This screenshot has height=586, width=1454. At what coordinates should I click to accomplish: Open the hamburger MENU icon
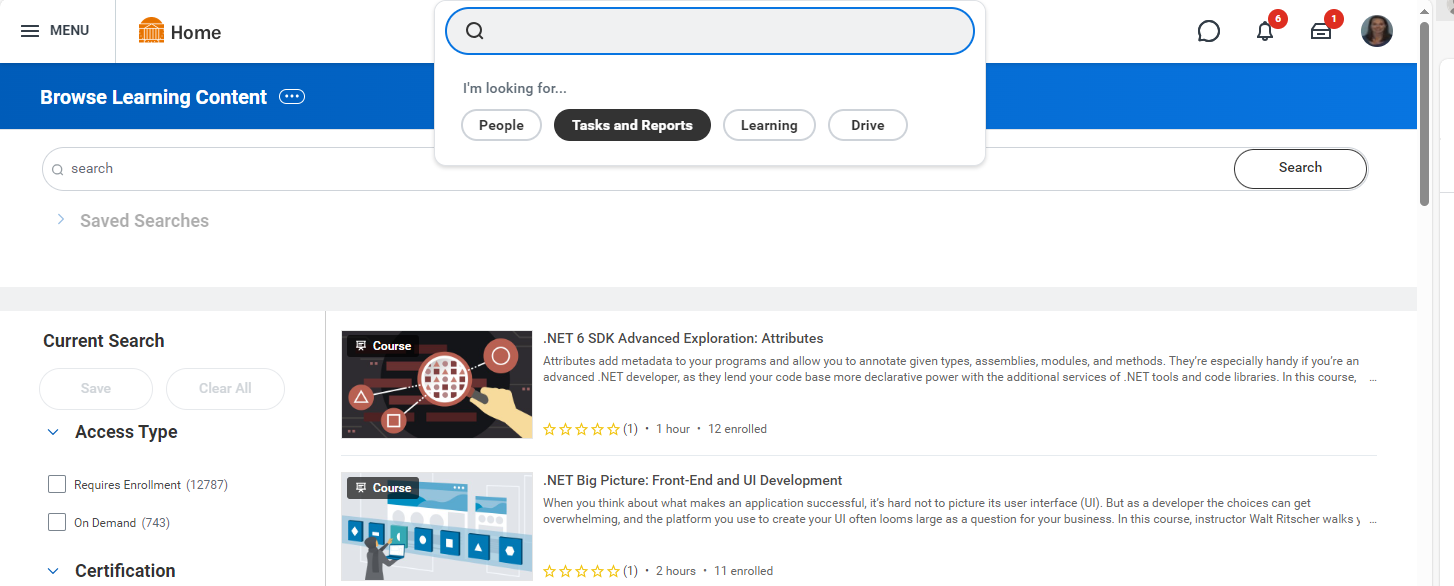pos(30,31)
